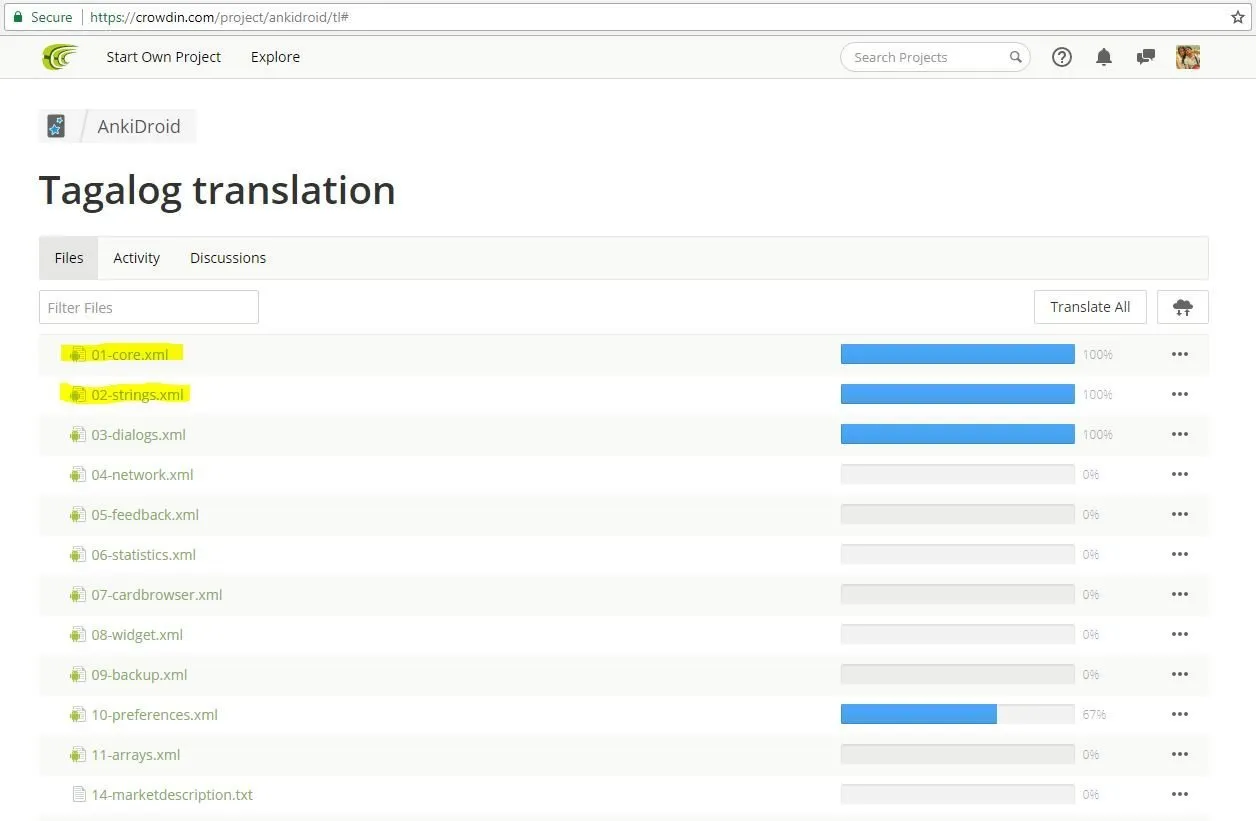Open the more options menu for 11-arrays.xml
The height and width of the screenshot is (821, 1256).
[1180, 754]
